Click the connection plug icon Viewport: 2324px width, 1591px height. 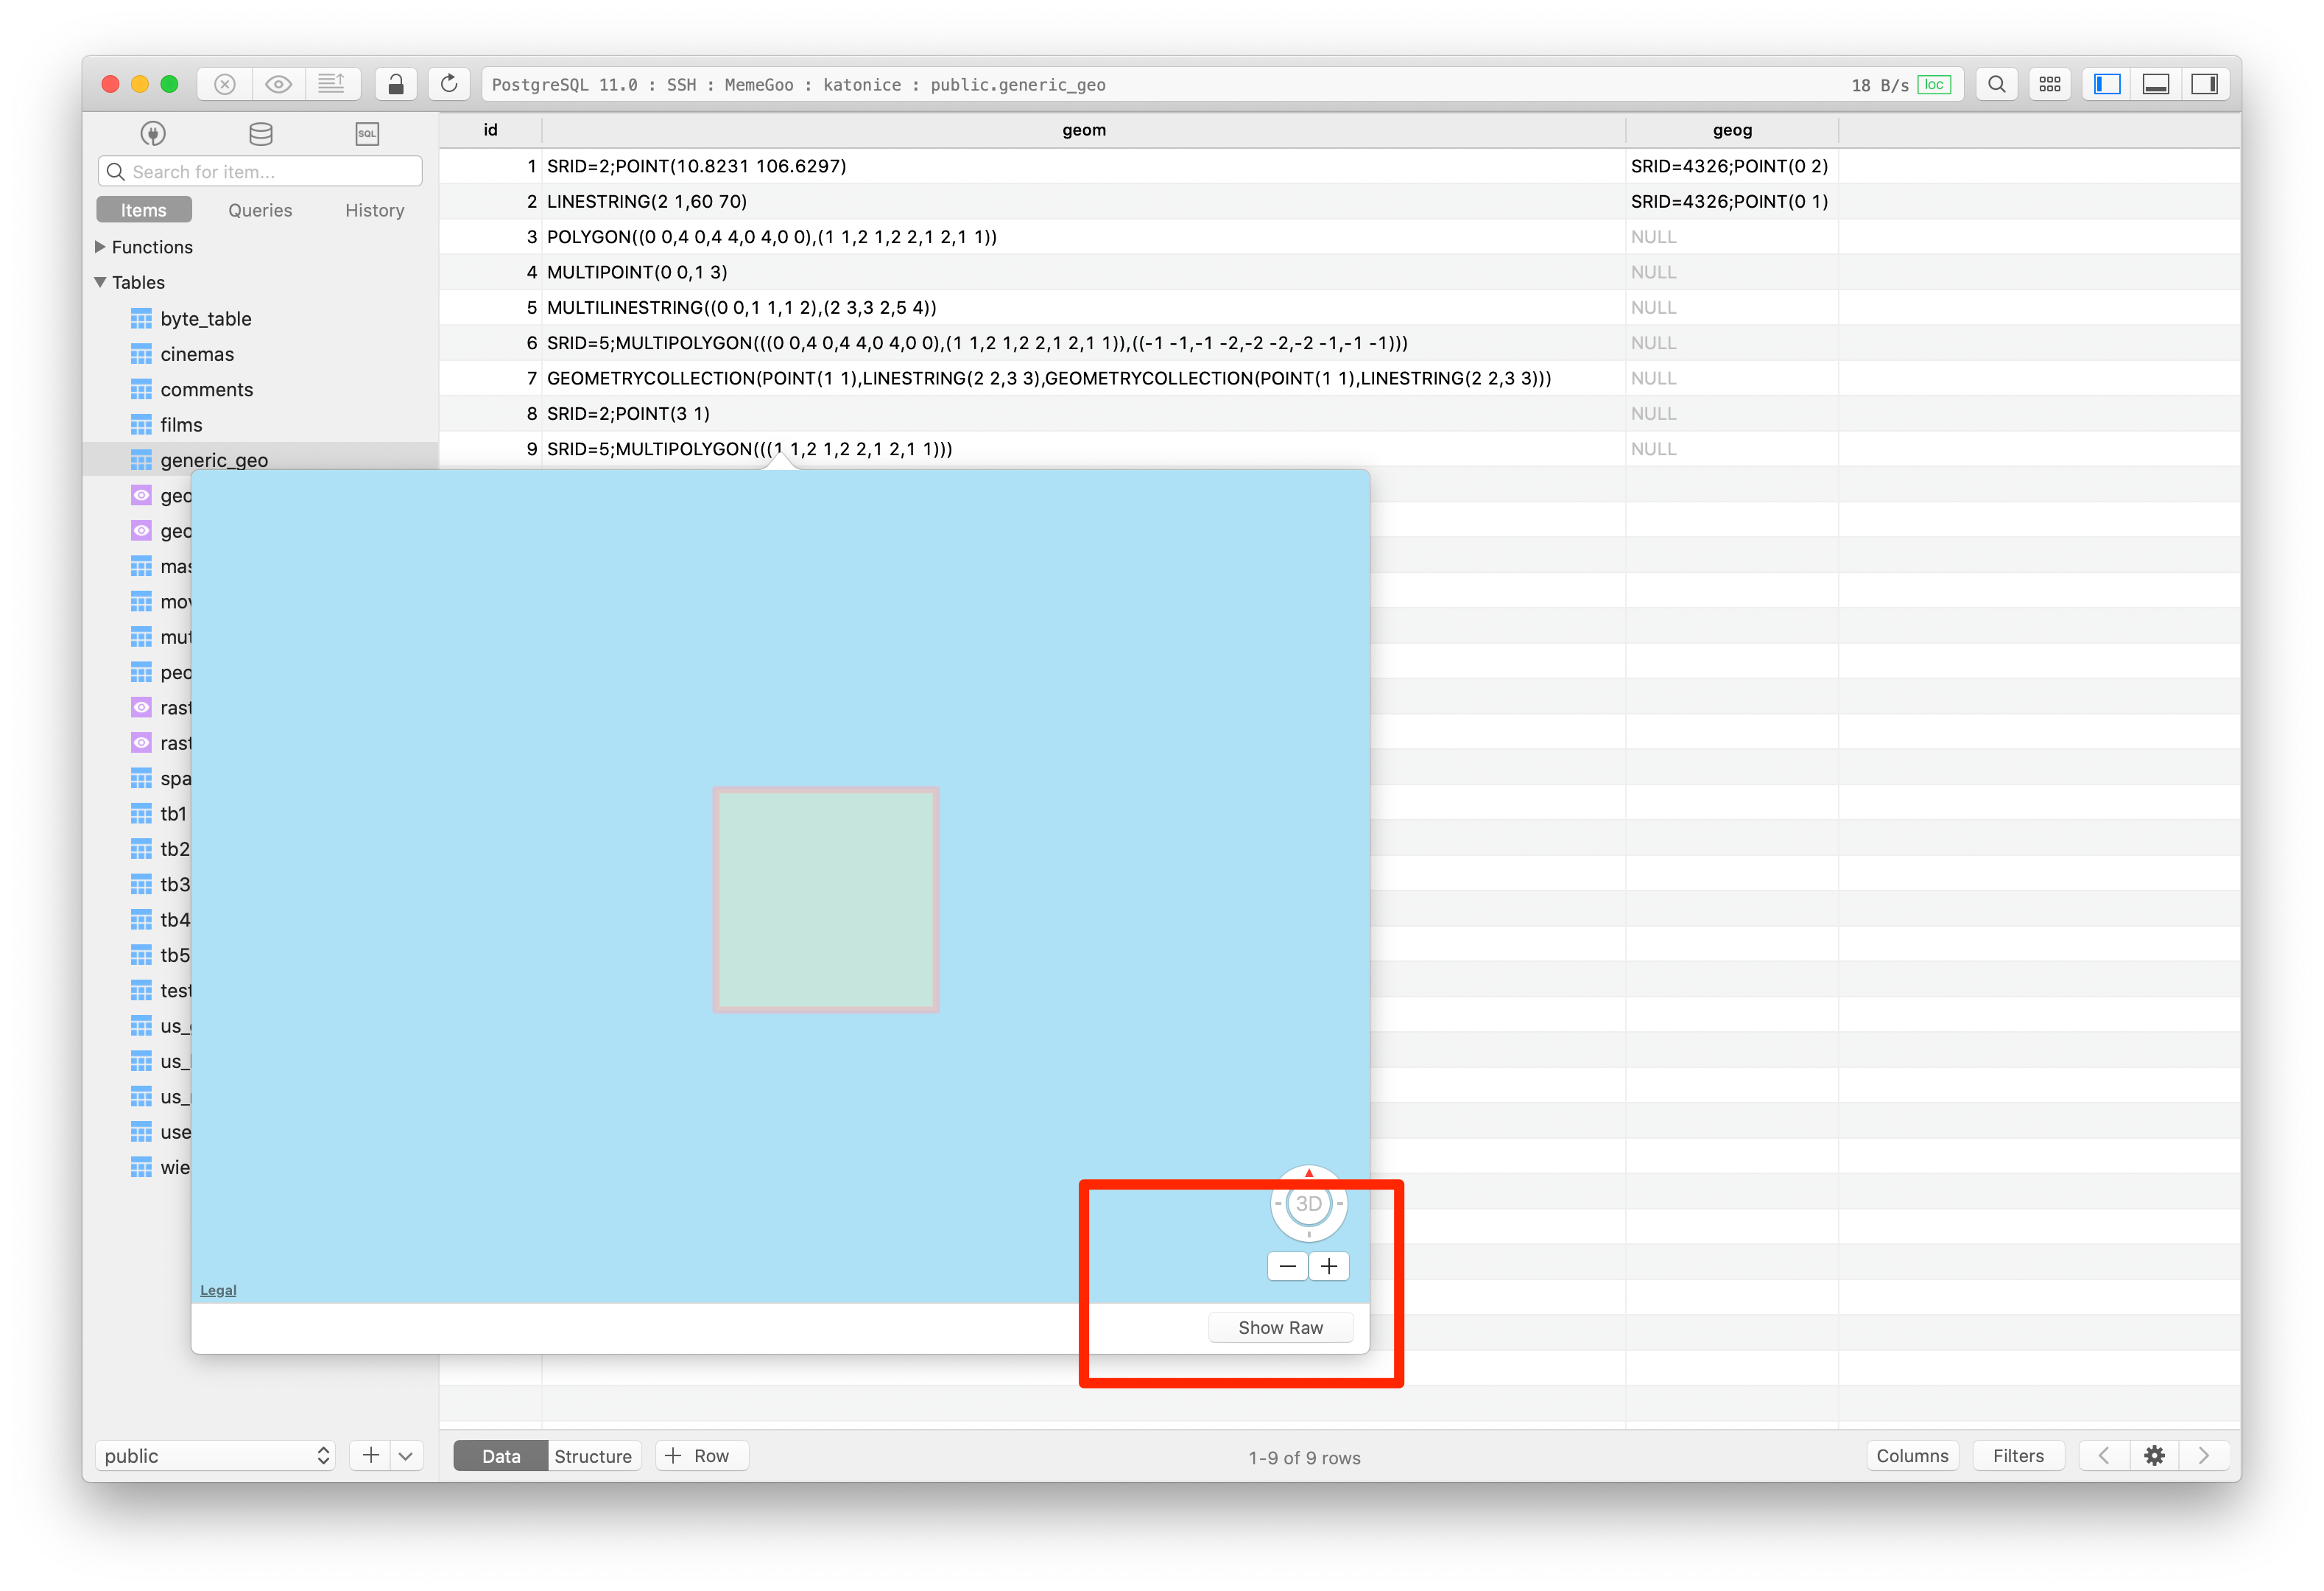pos(152,133)
